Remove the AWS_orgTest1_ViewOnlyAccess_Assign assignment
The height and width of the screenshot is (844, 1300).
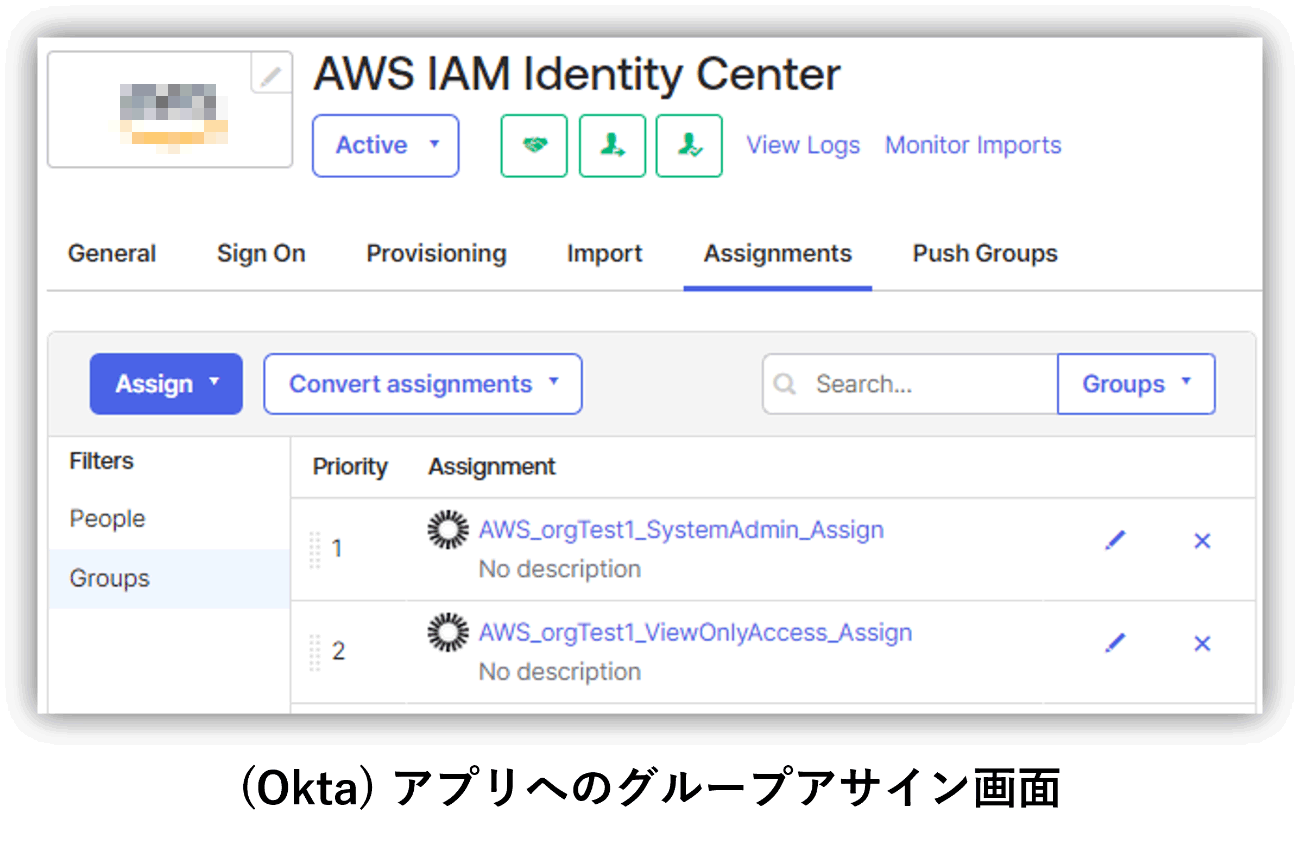tap(1202, 643)
